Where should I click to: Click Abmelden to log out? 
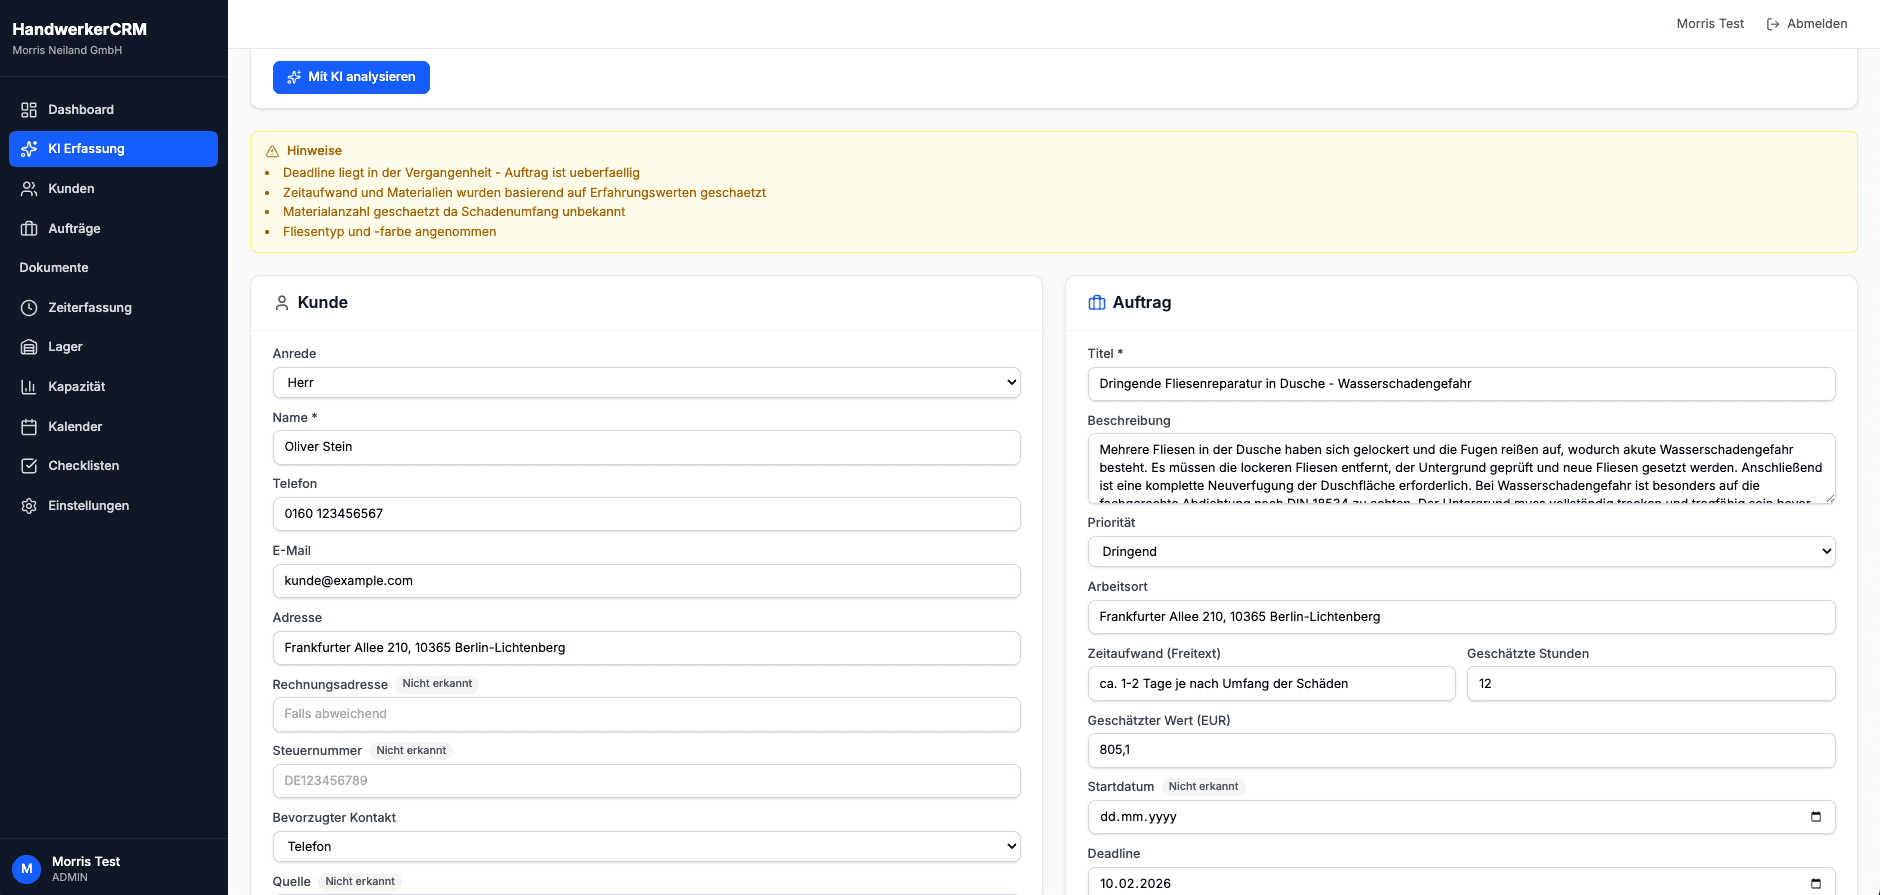(x=1807, y=24)
